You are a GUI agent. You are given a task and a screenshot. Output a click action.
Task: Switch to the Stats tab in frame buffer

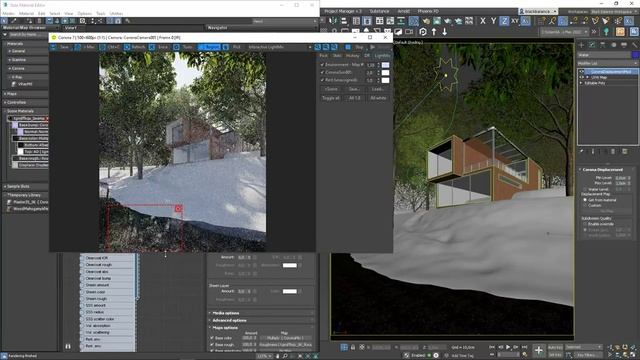pos(337,56)
